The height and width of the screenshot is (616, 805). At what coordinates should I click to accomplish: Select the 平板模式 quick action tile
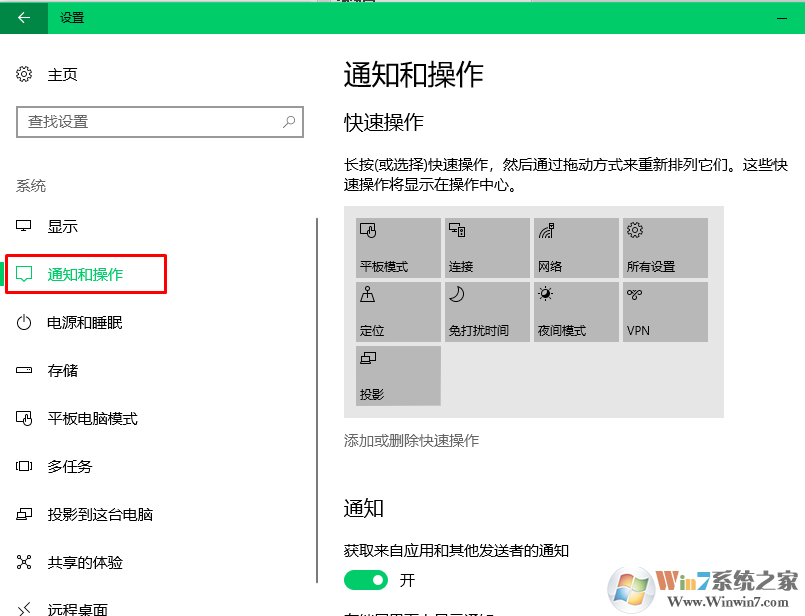click(398, 247)
